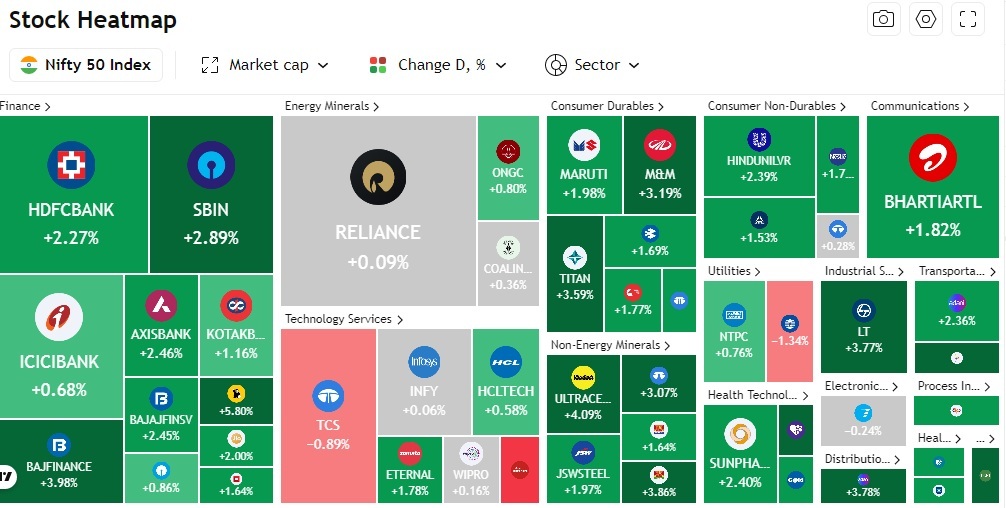Click BHARTIARTL Airtel logo icon
The height and width of the screenshot is (508, 1006).
933,158
